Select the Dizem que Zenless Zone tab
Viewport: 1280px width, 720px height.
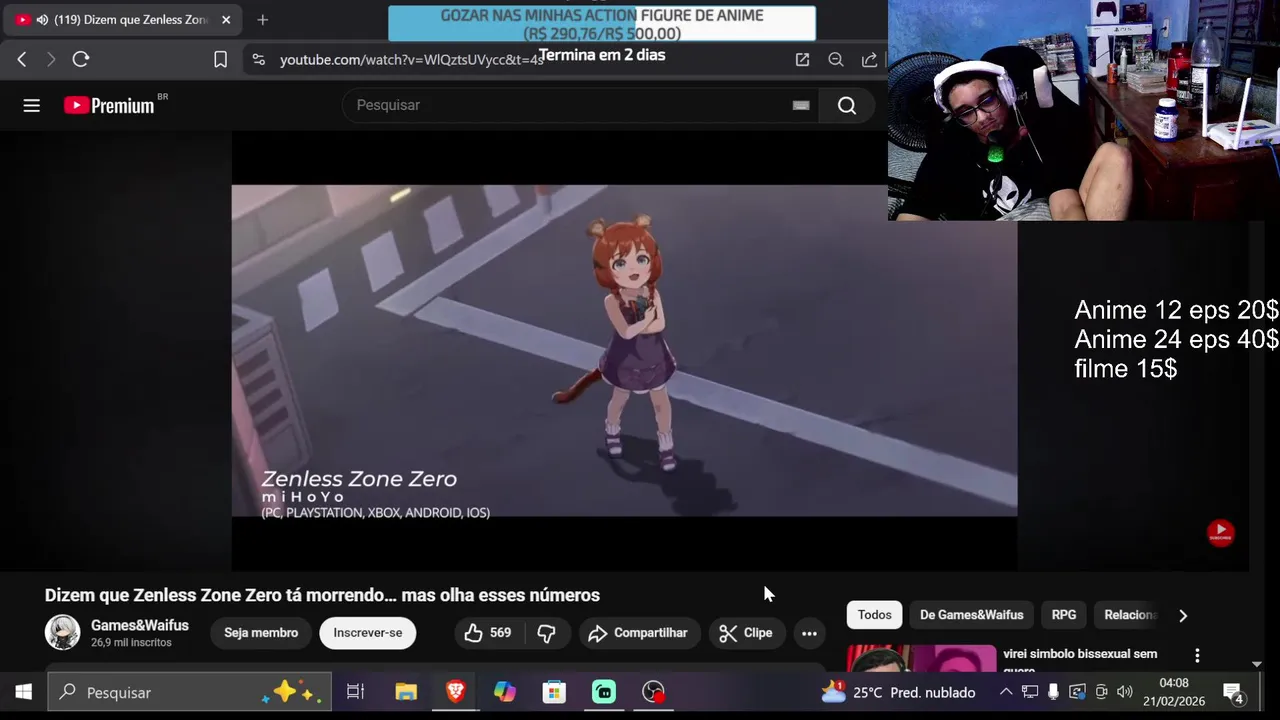123,20
